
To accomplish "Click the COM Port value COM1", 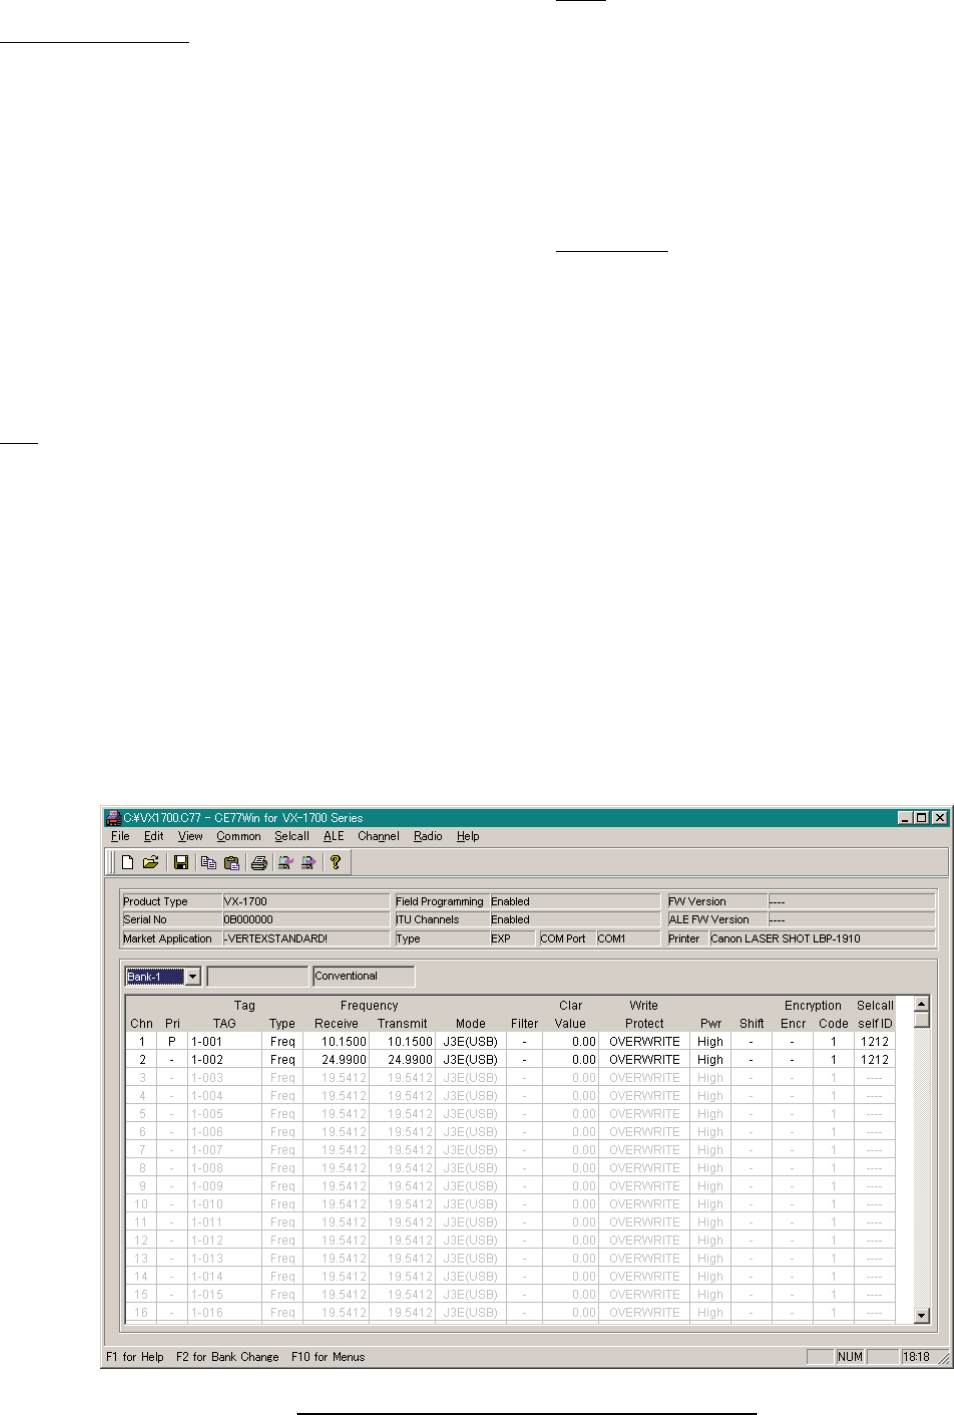I will (627, 939).
